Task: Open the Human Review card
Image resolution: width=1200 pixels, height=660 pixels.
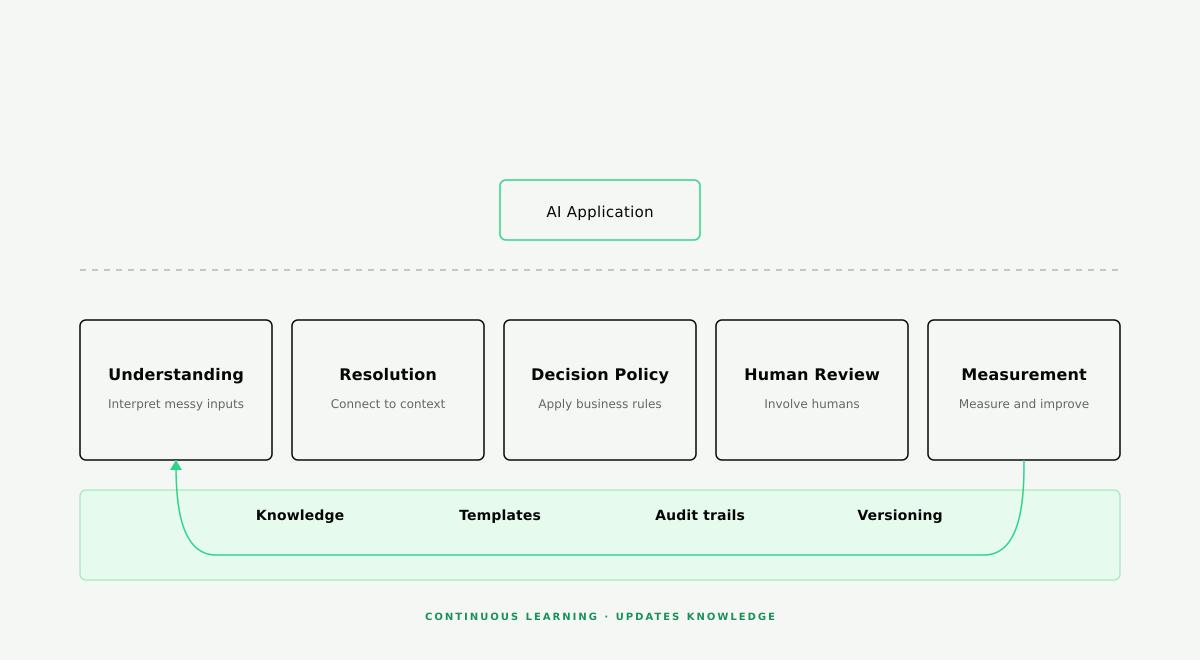Action: 812,390
